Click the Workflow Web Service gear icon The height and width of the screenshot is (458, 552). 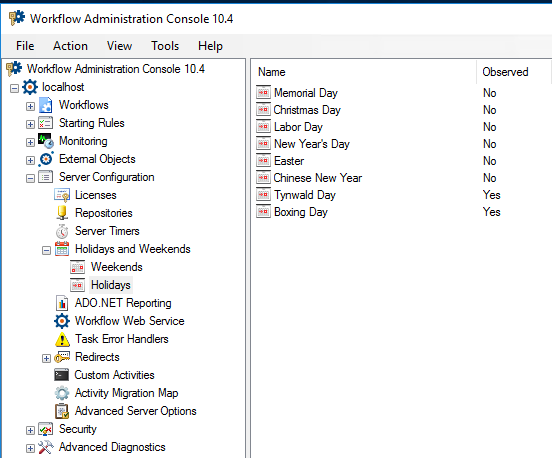[x=62, y=321]
